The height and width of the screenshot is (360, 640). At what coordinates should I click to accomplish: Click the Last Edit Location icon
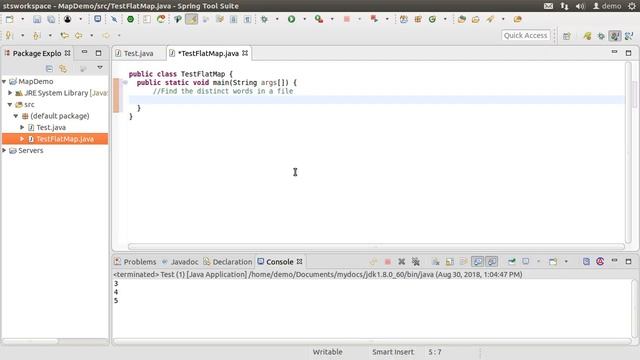click(64, 36)
